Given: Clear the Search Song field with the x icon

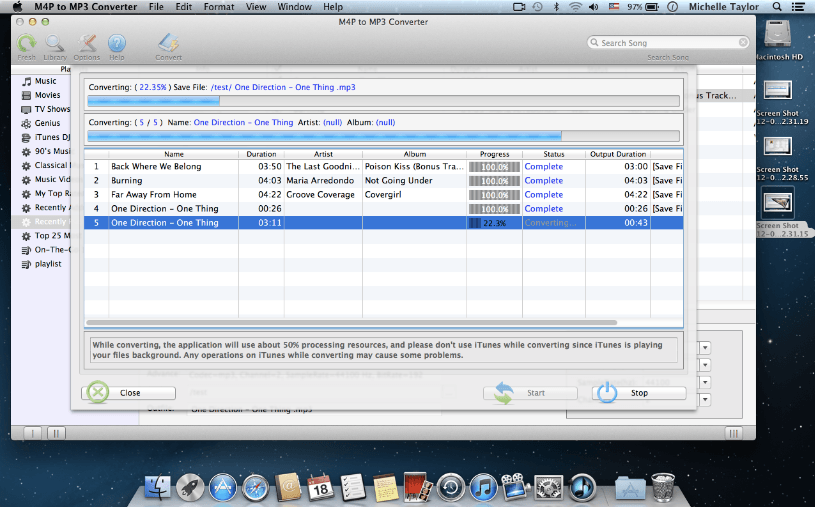Looking at the screenshot, I should coord(743,42).
